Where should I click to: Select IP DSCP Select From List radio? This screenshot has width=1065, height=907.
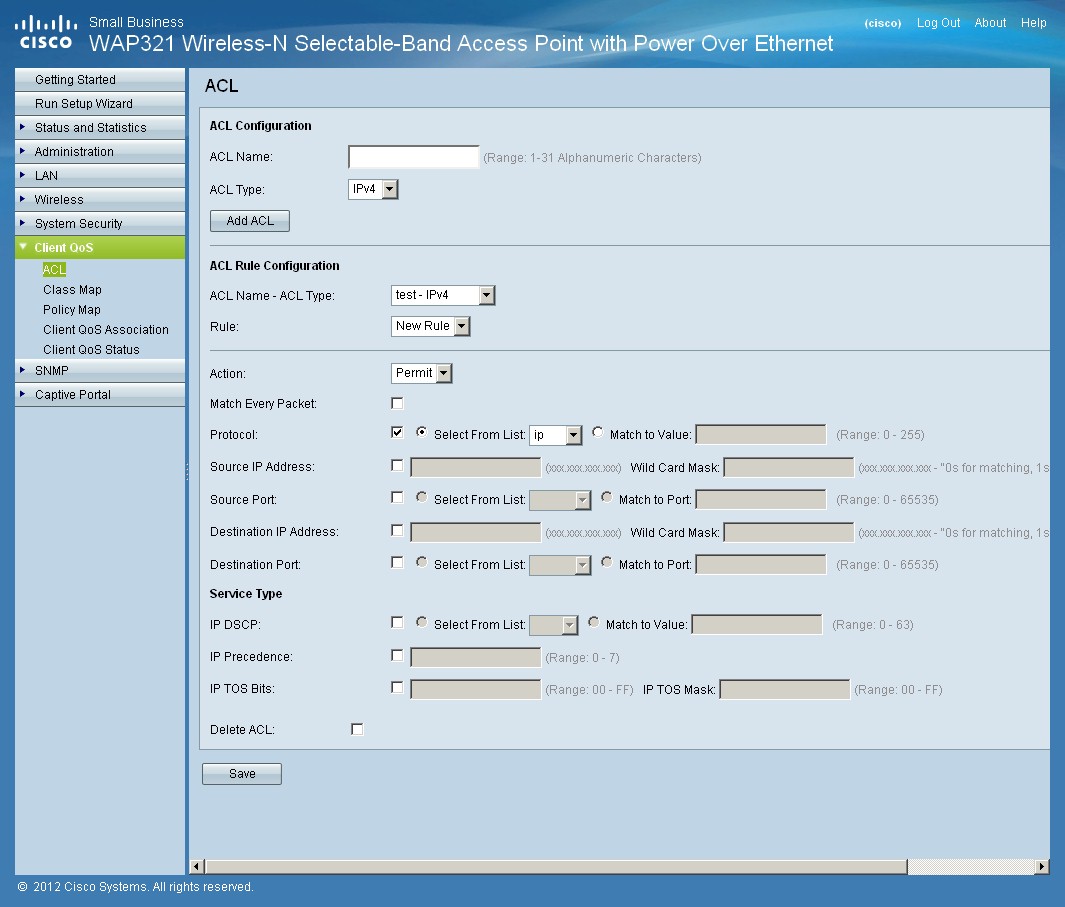coord(422,622)
